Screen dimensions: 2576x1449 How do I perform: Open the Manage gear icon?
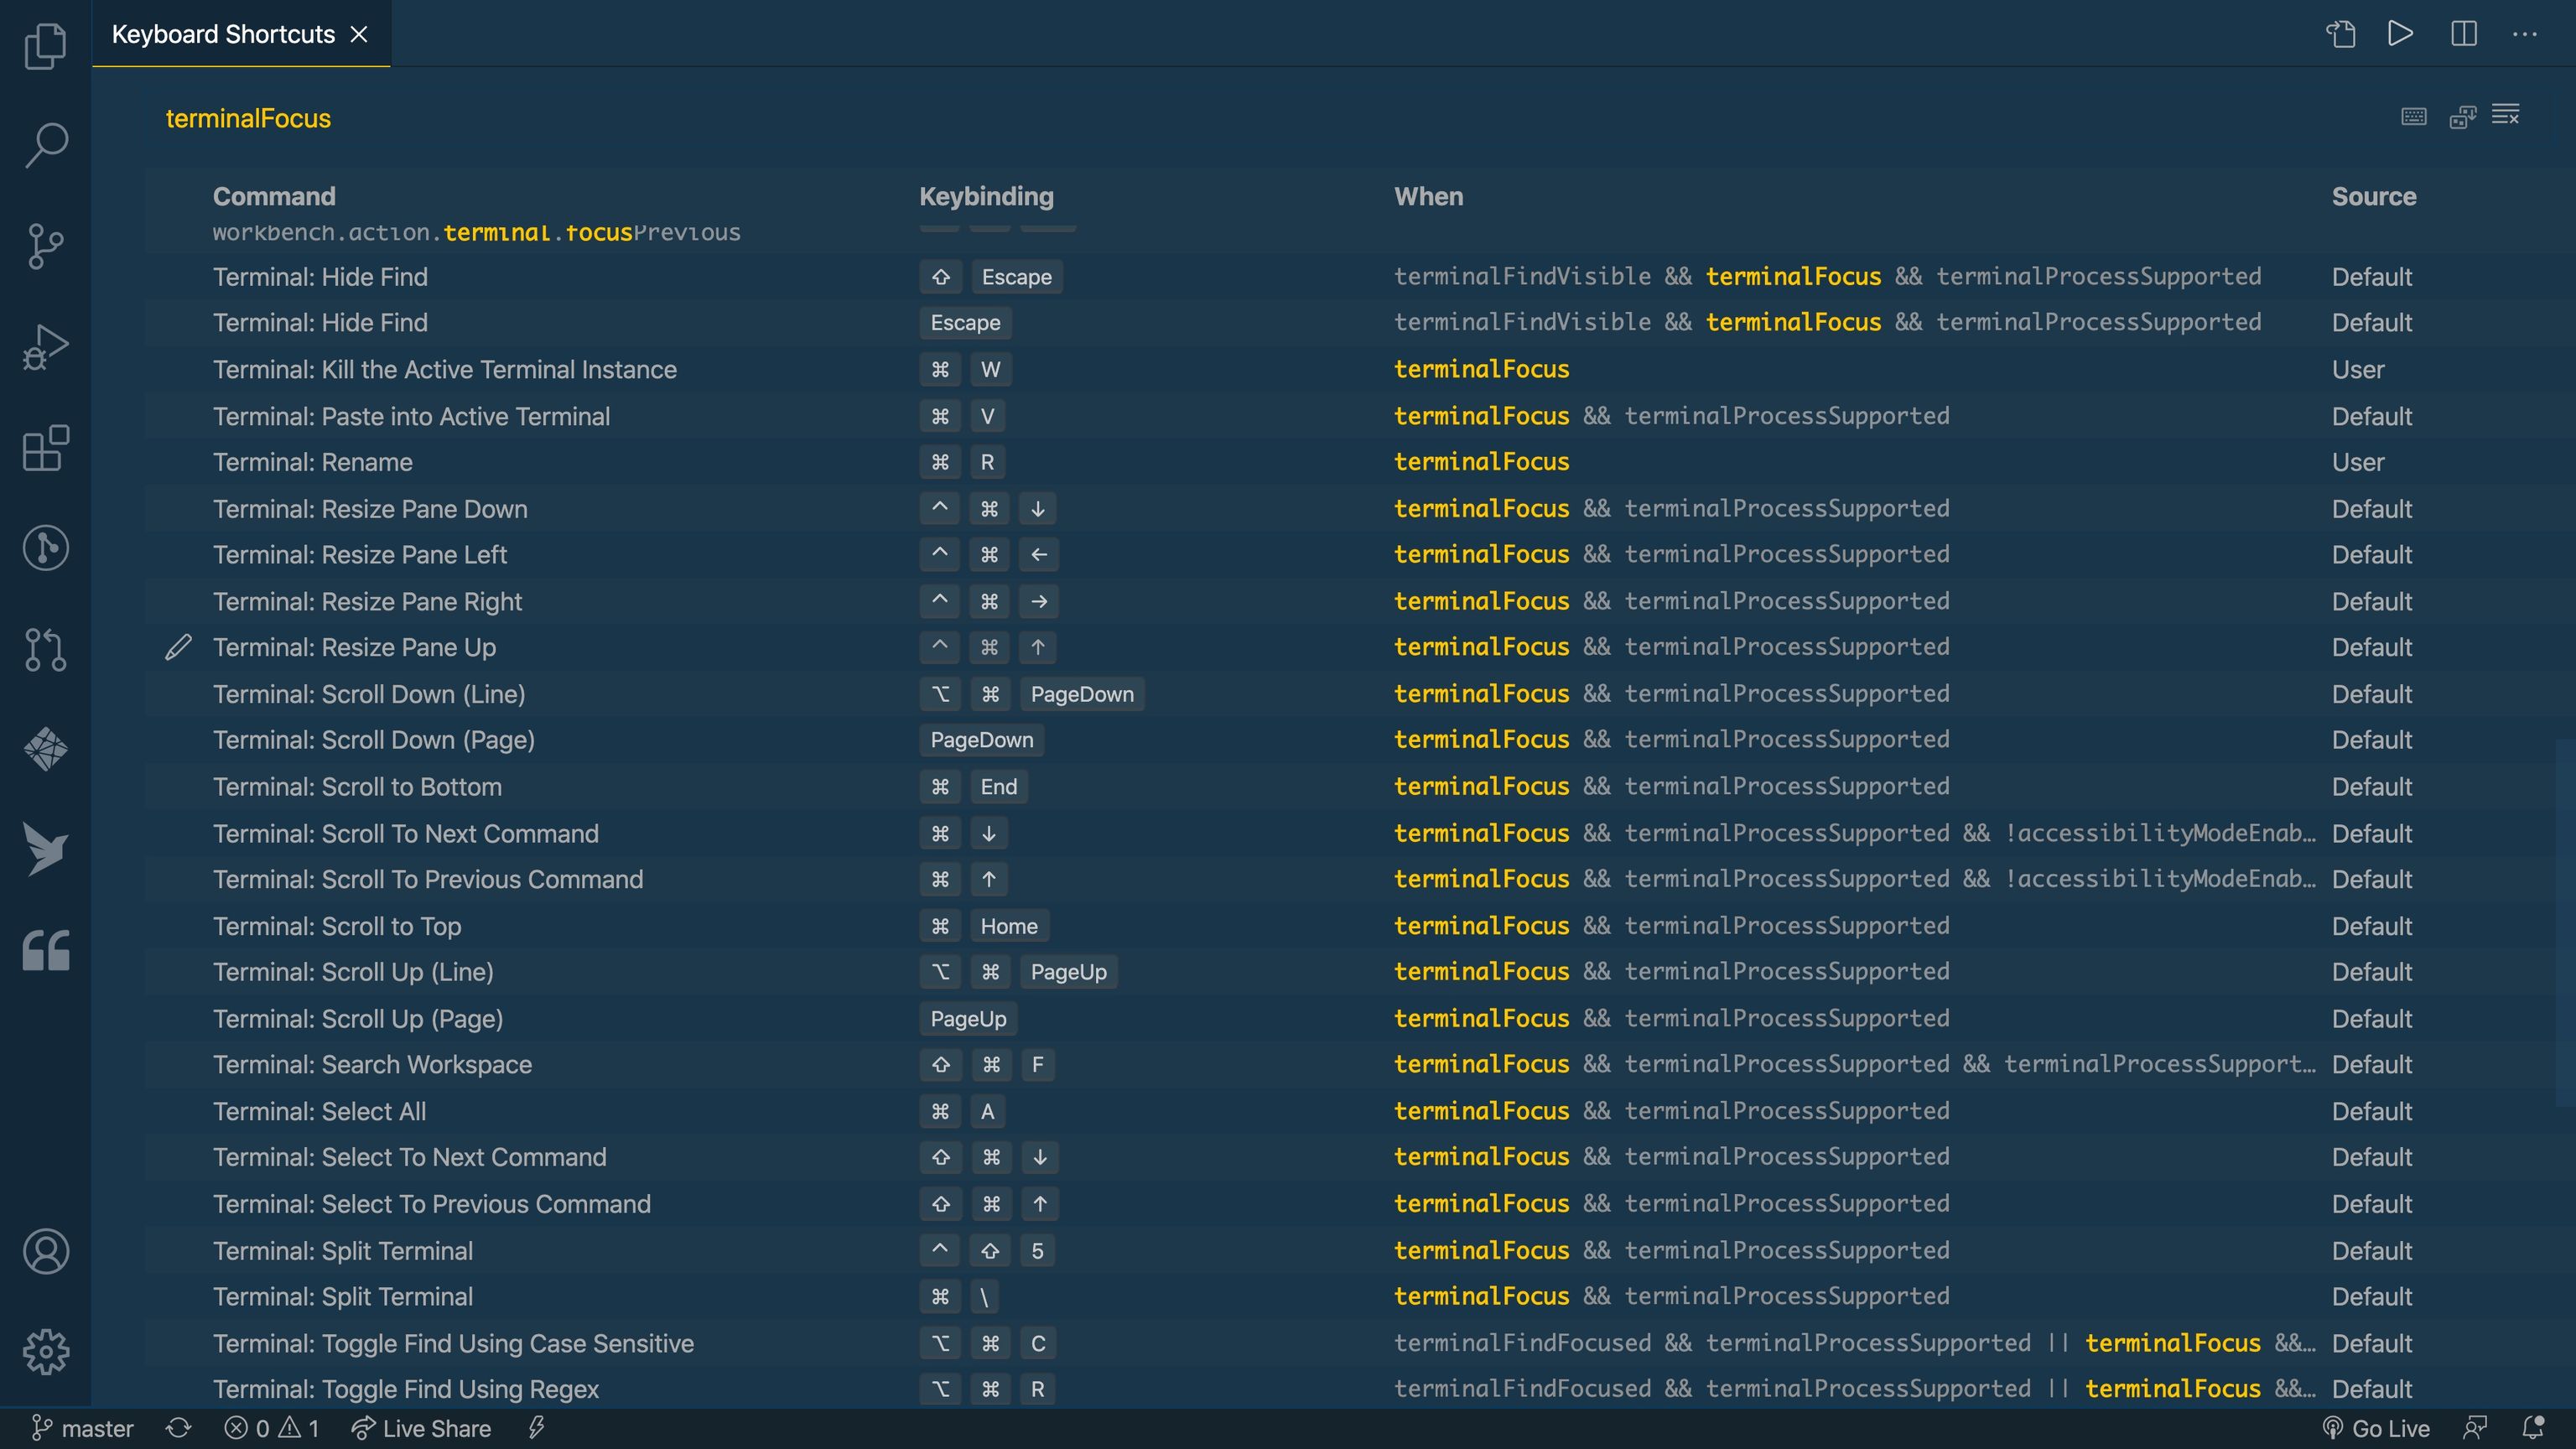coord(45,1351)
